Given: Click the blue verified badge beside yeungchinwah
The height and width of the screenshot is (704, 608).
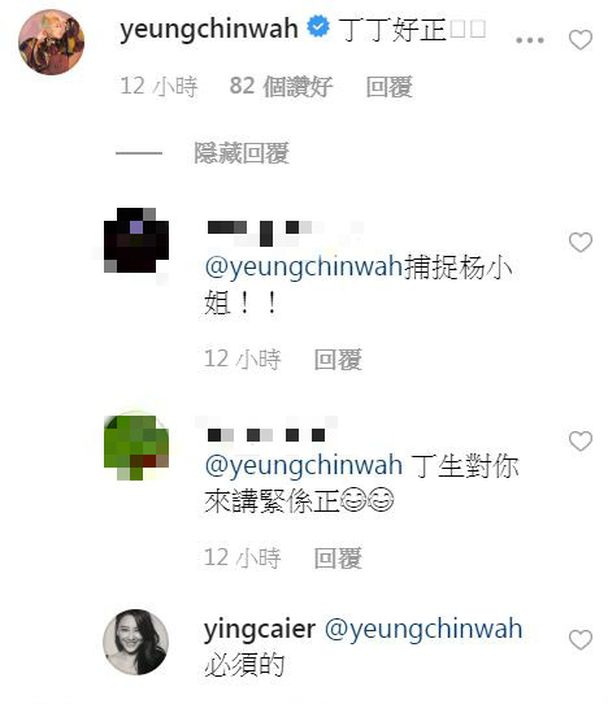Looking at the screenshot, I should [x=318, y=26].
